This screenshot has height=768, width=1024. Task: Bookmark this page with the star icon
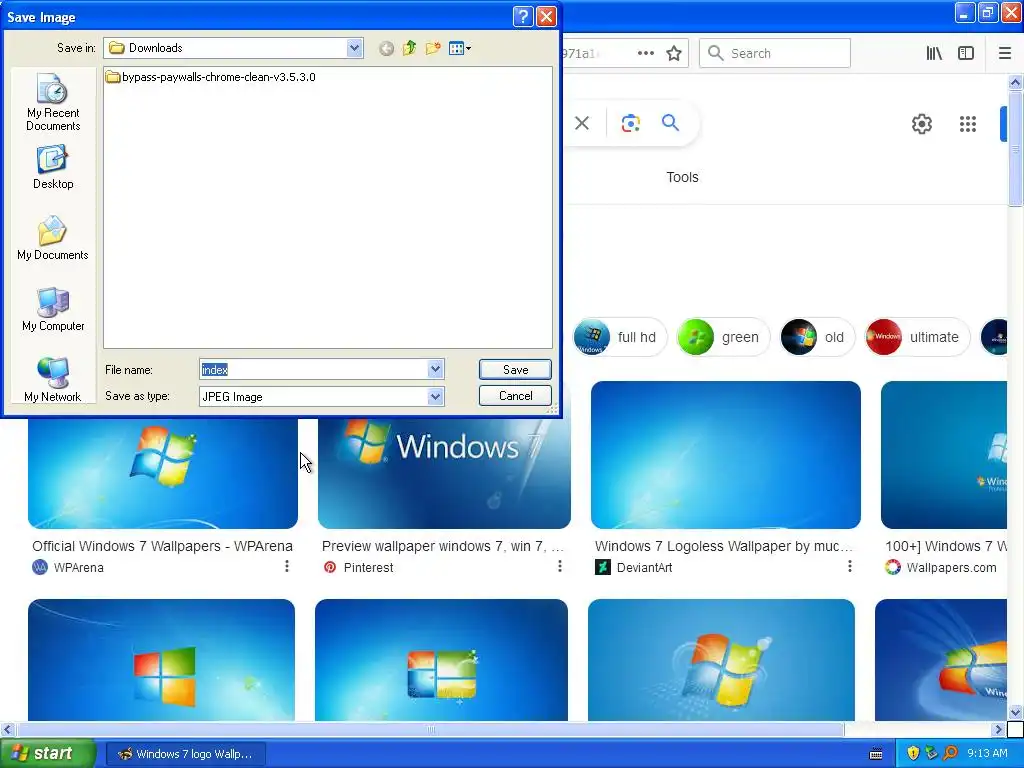click(x=674, y=54)
